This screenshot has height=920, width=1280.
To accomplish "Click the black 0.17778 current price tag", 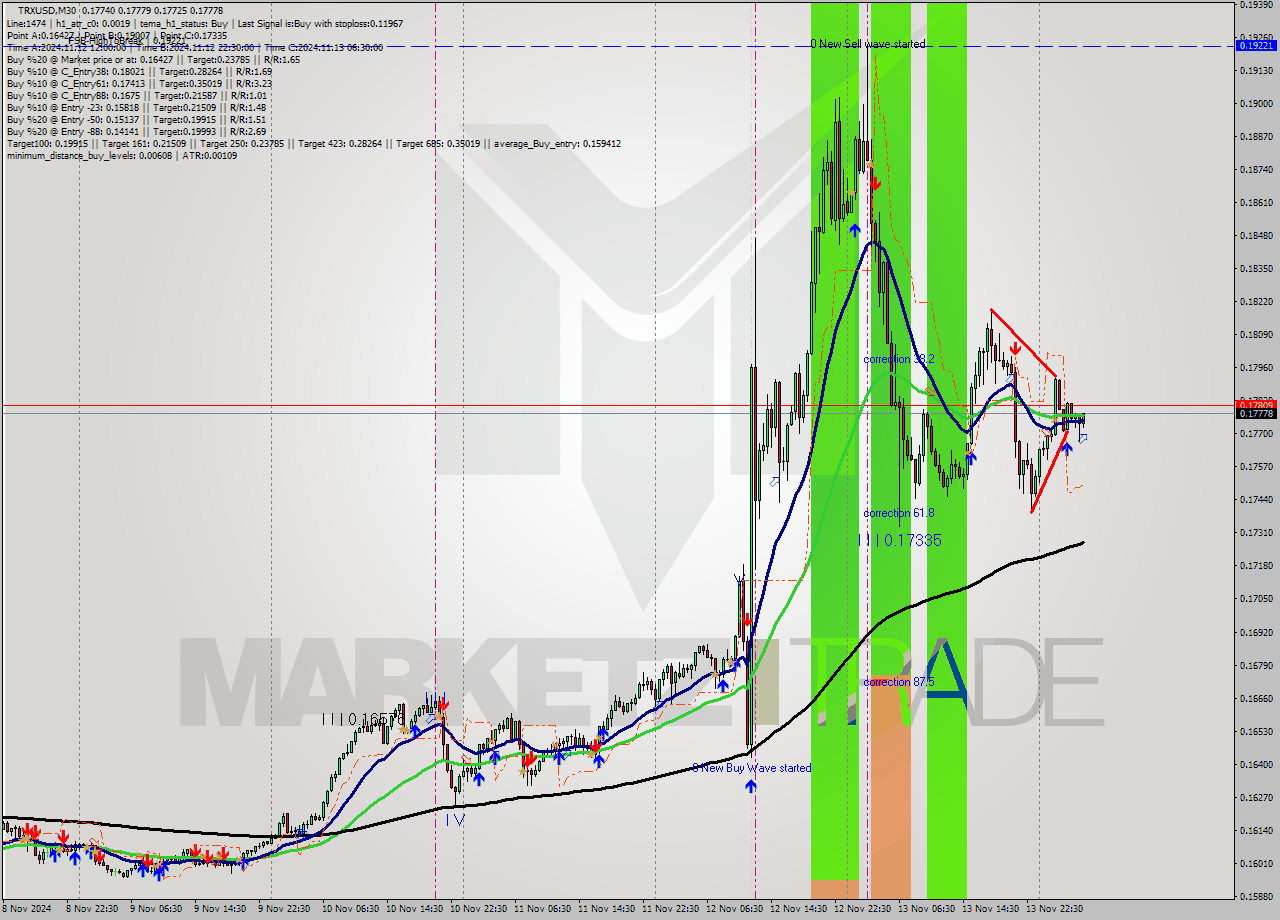I will click(1256, 413).
